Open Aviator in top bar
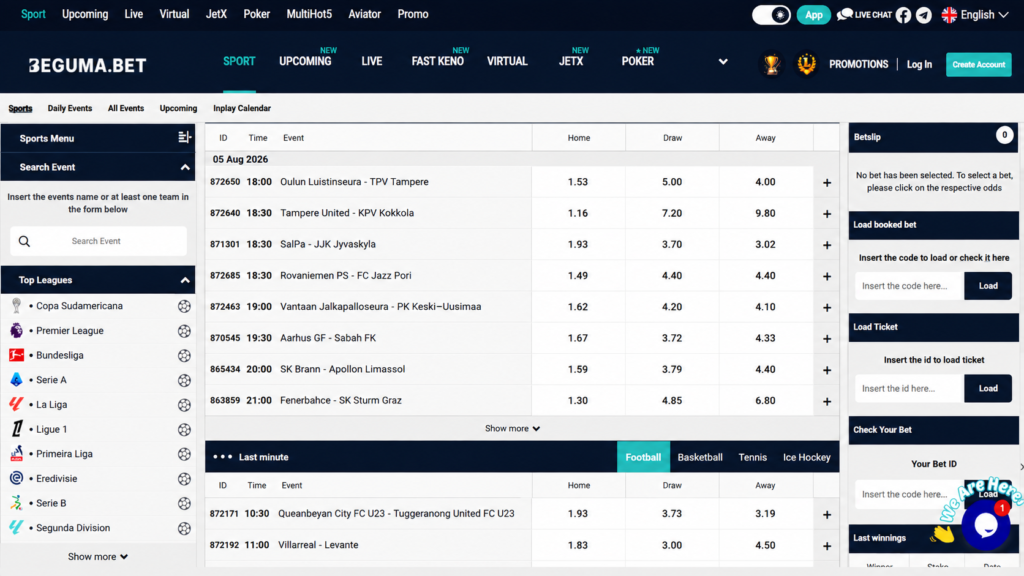1024x576 pixels. point(364,14)
